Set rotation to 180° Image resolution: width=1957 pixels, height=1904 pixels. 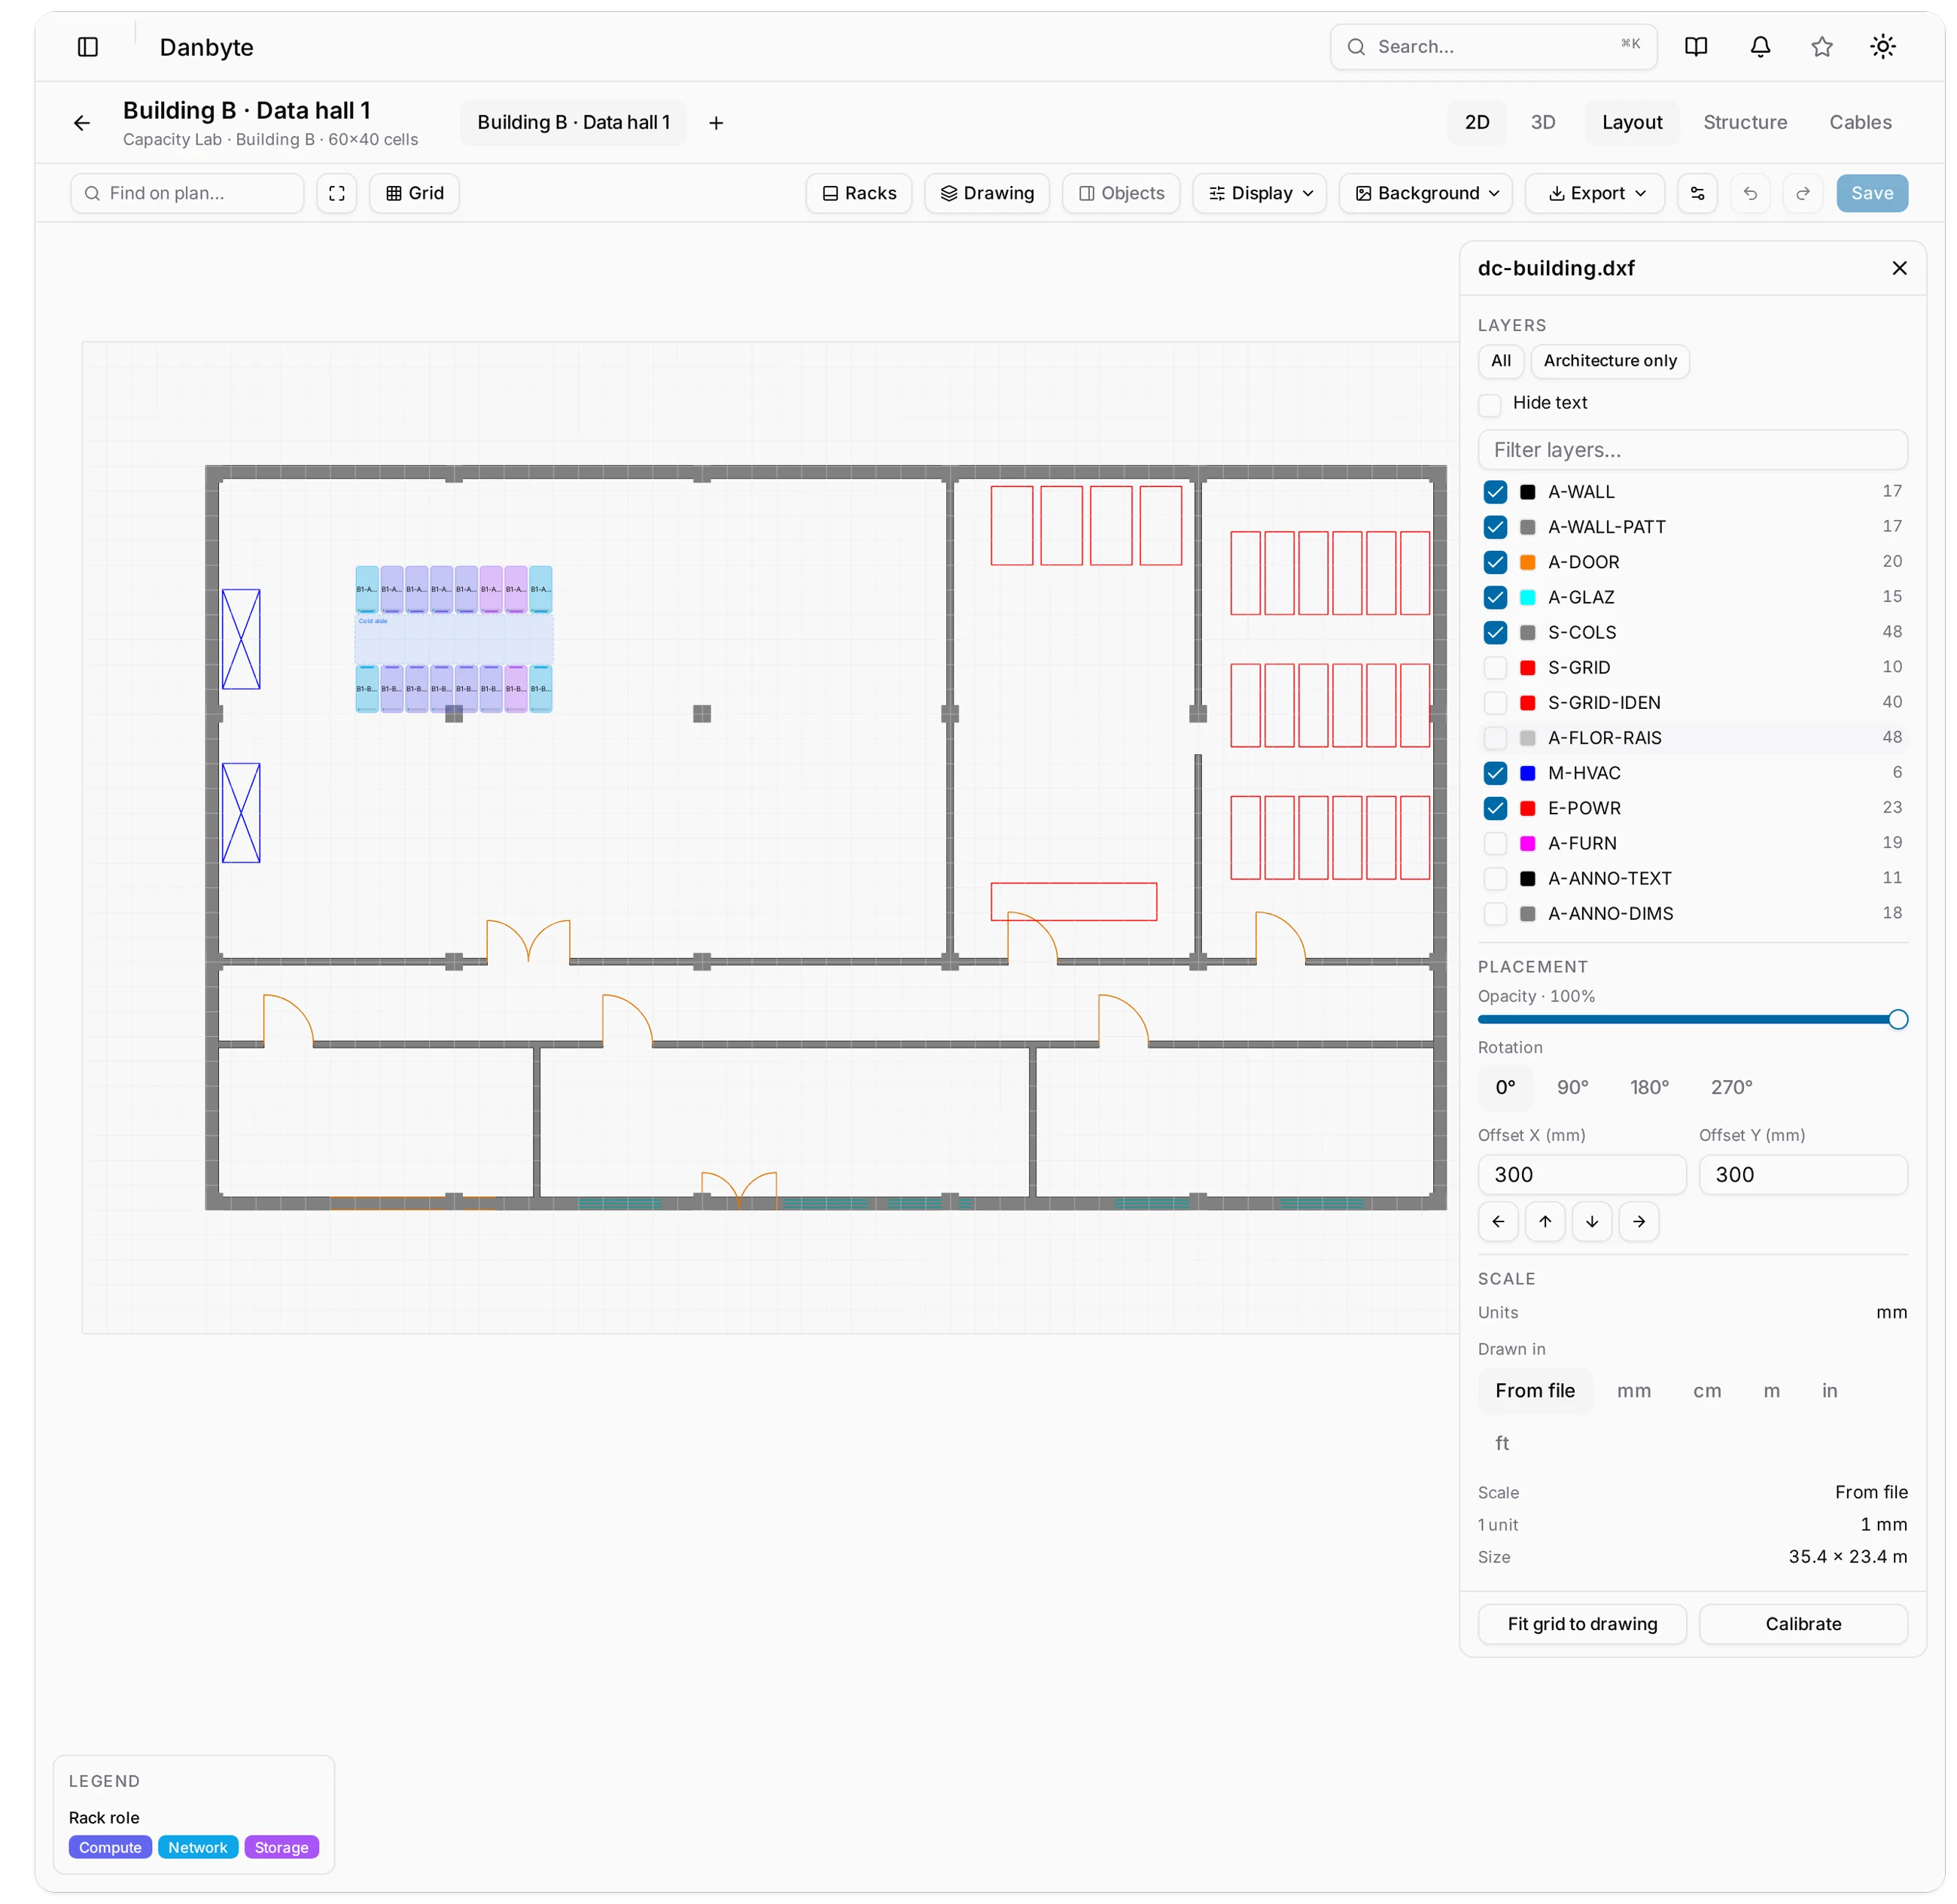1649,1087
